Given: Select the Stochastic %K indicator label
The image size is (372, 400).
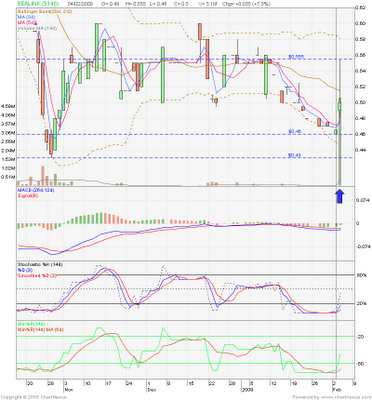Looking at the screenshot, I should [x=40, y=265].
